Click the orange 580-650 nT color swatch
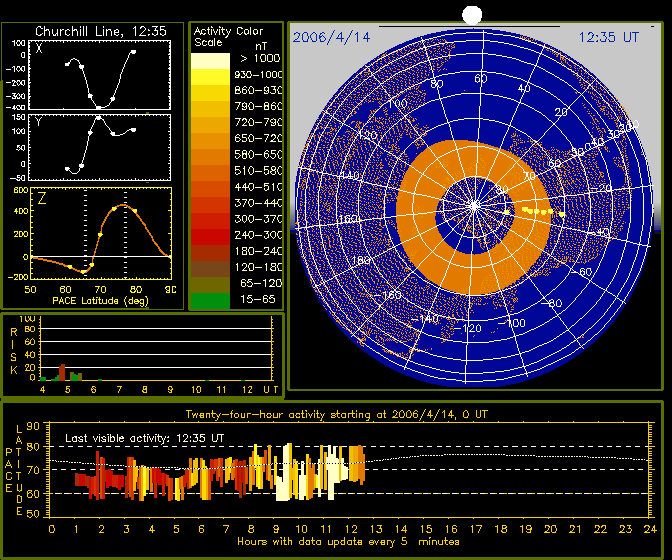Image resolution: width=672 pixels, height=560 pixels. tap(210, 157)
